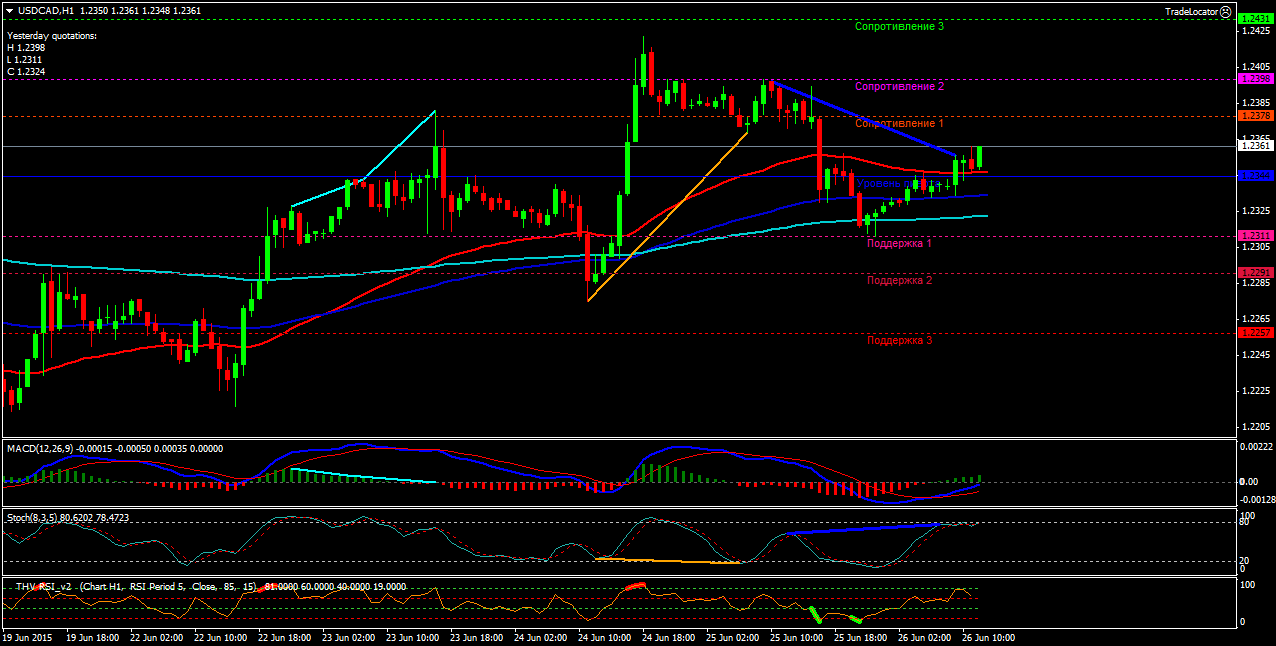Select the cyan divergence line in MACD panel
Screen dimensions: 1276x646
point(363,475)
